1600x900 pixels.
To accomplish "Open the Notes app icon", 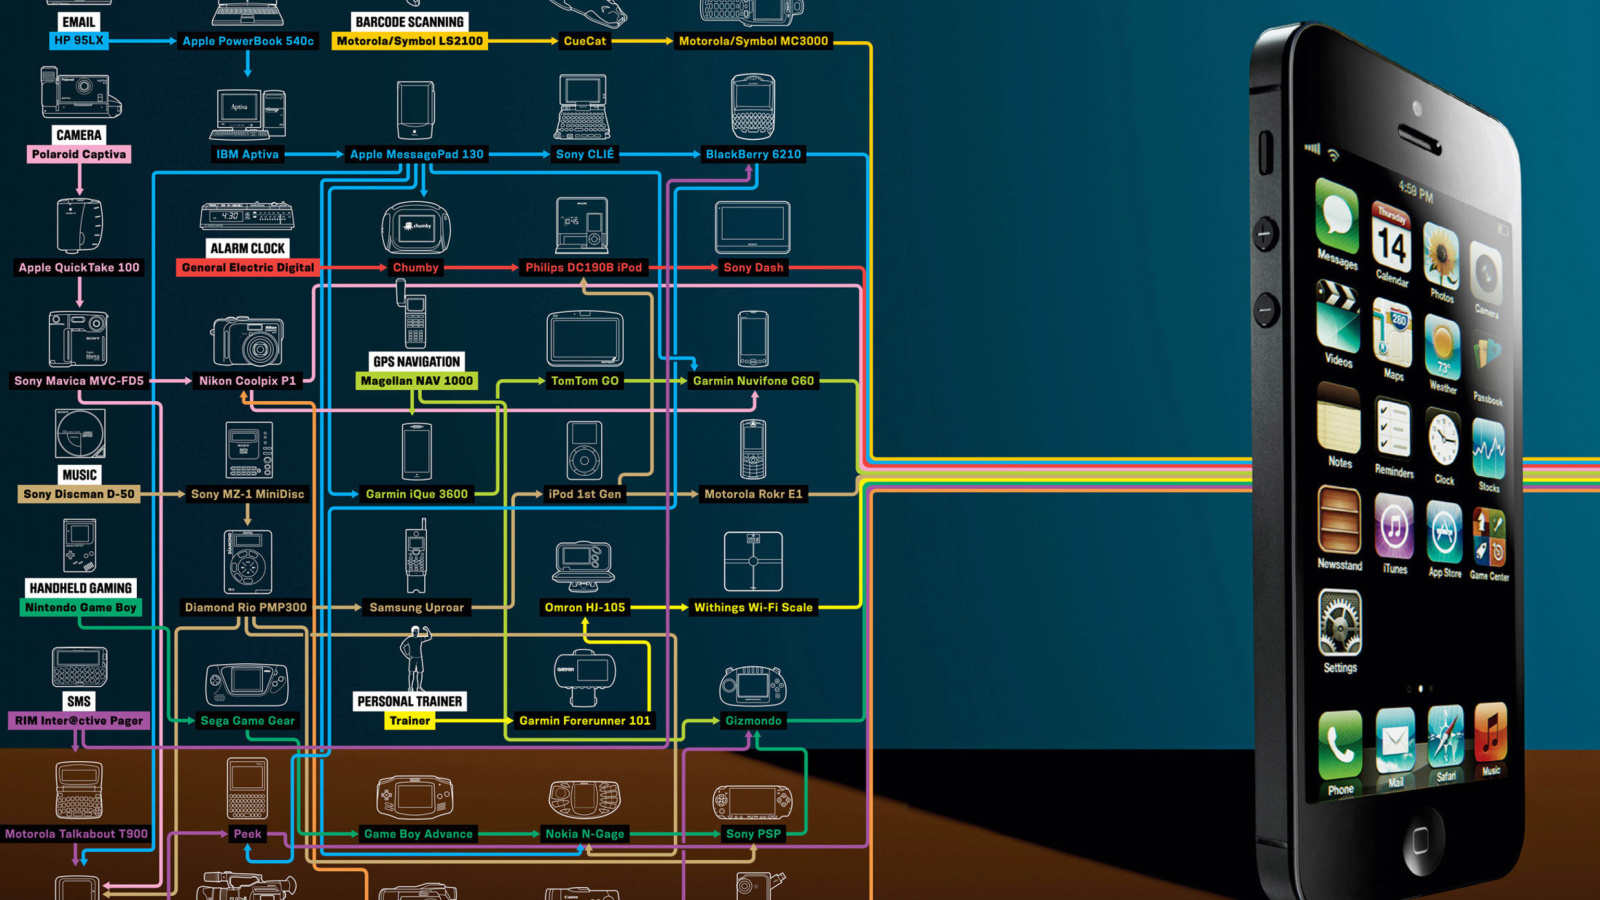I will coord(1338,419).
